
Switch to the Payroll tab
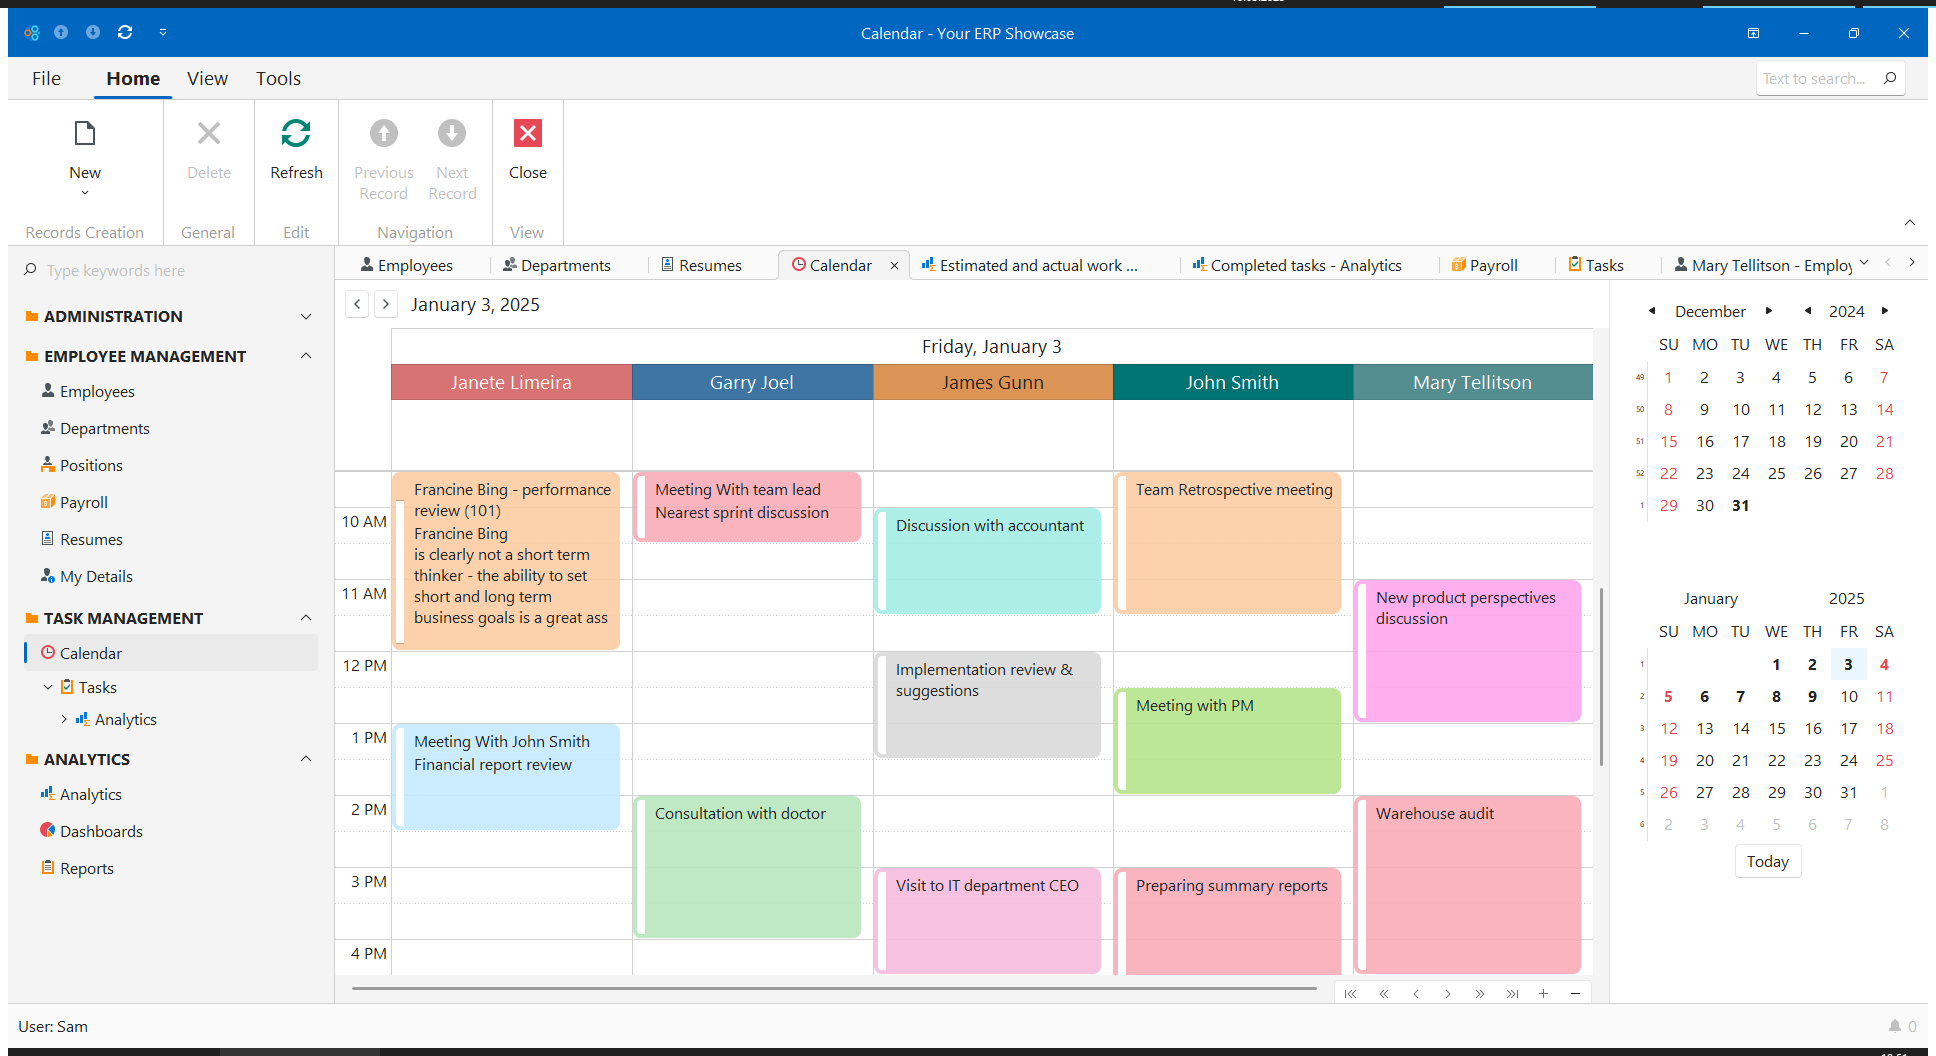(1484, 265)
